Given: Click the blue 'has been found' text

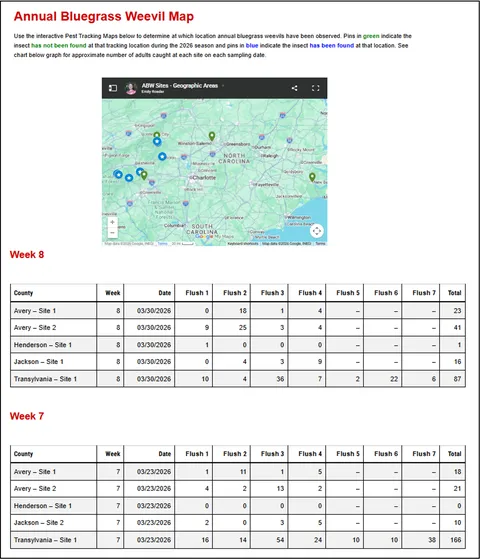Looking at the screenshot, I should pos(332,46).
